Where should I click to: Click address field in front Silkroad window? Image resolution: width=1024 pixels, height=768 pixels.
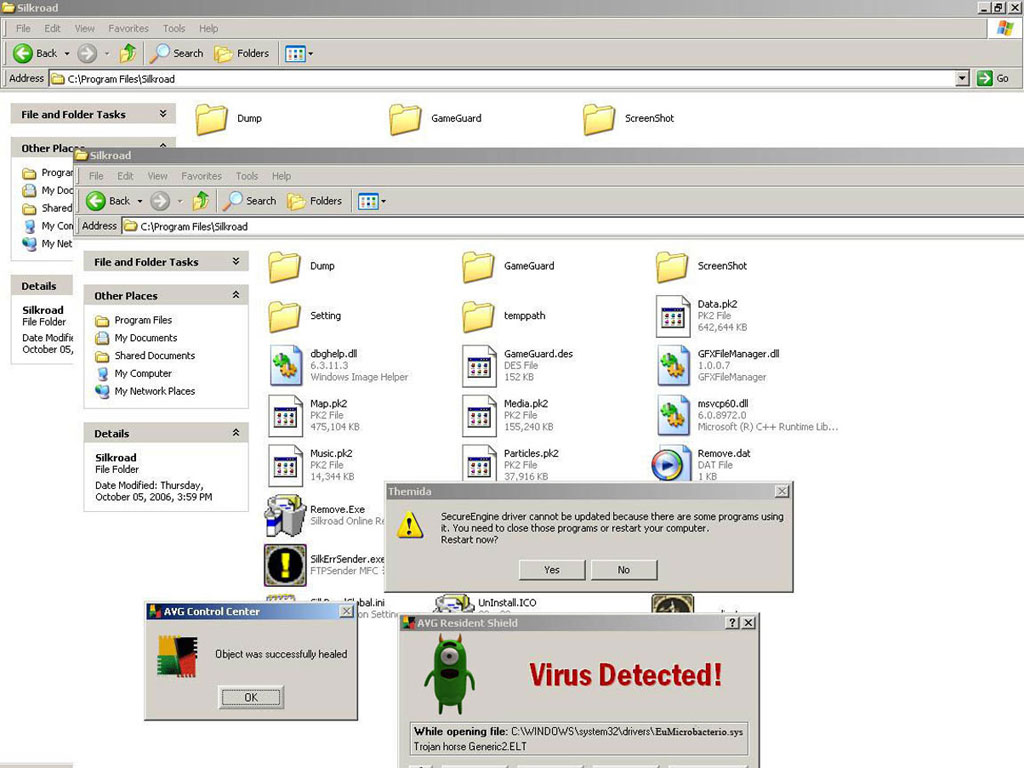573,227
